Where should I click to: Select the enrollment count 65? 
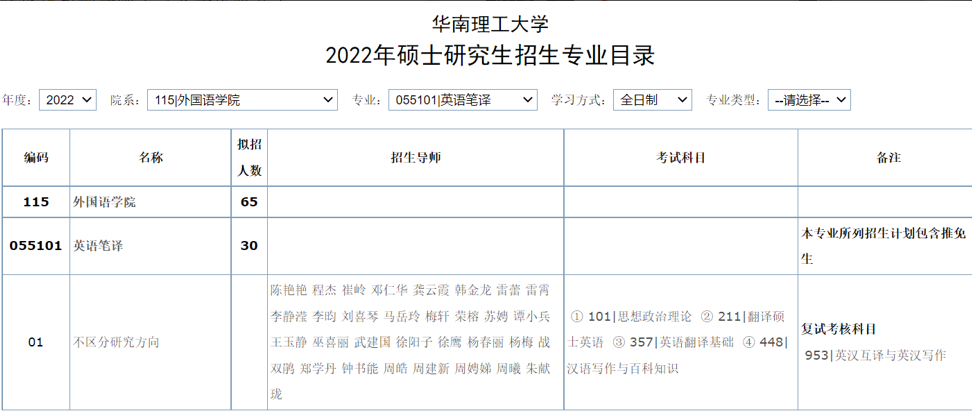[249, 202]
